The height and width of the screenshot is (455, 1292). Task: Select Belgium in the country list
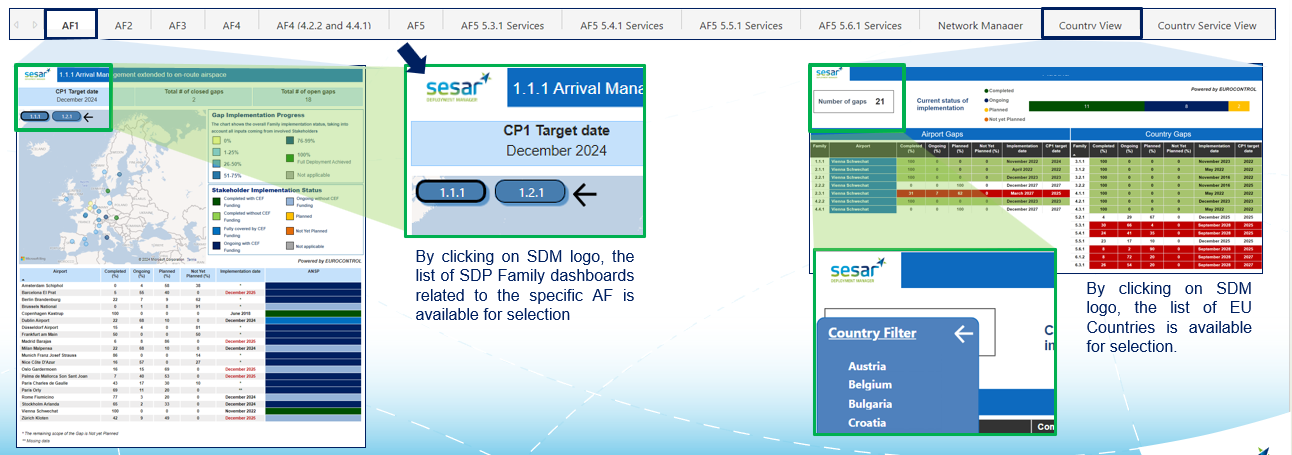[x=869, y=385]
